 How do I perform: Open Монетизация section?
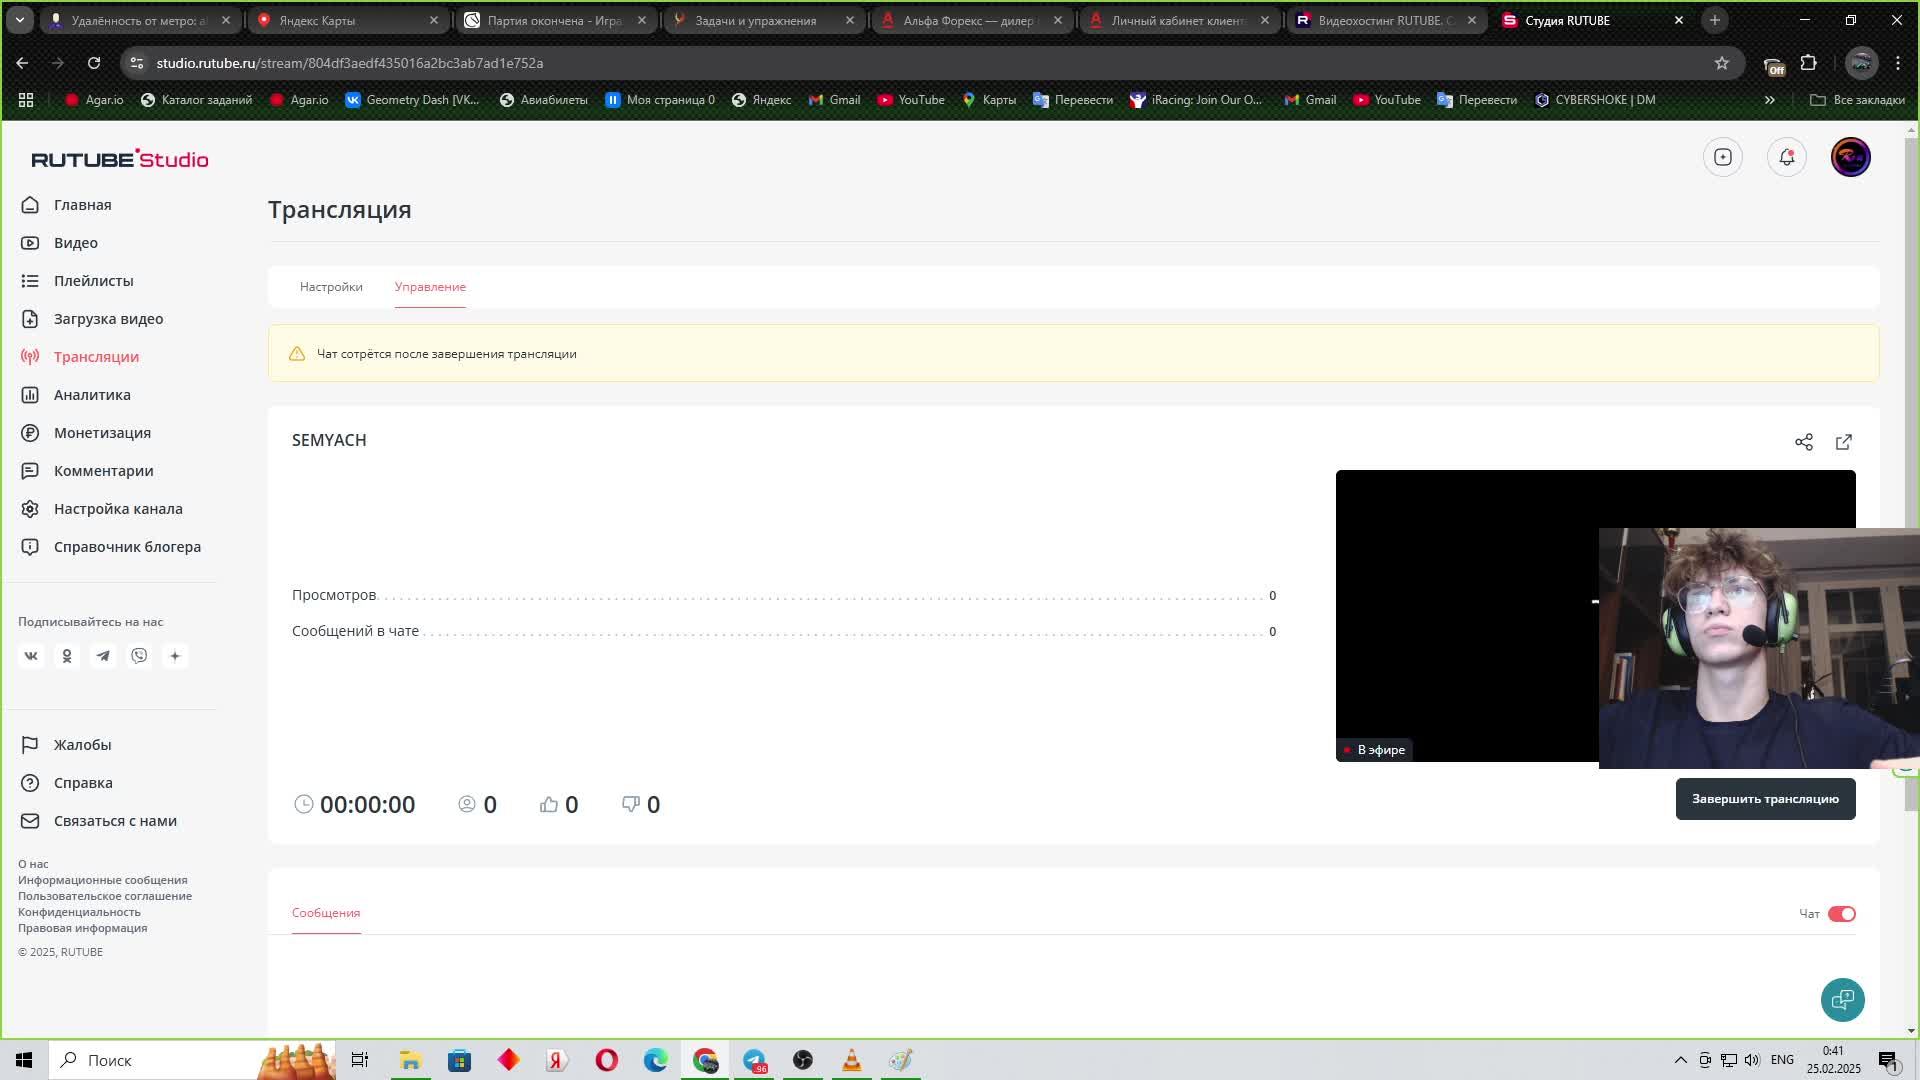tap(87, 433)
